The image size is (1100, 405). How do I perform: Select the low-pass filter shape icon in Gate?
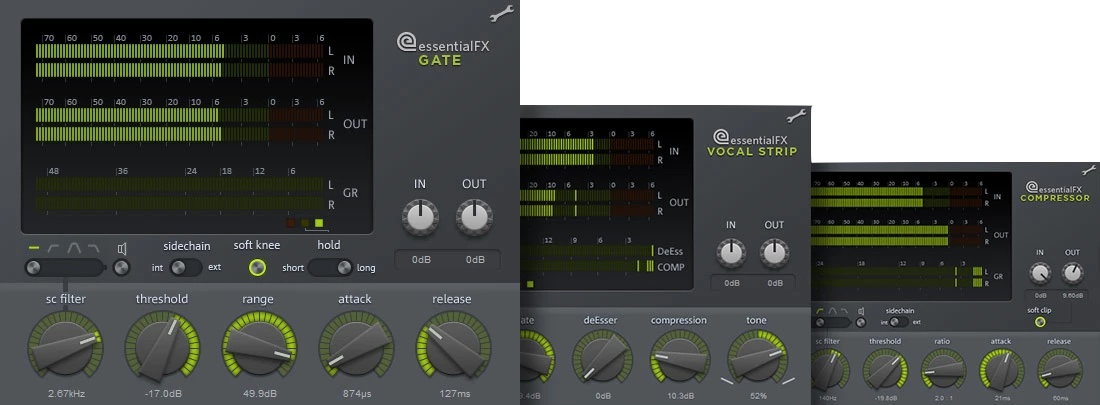coord(94,248)
